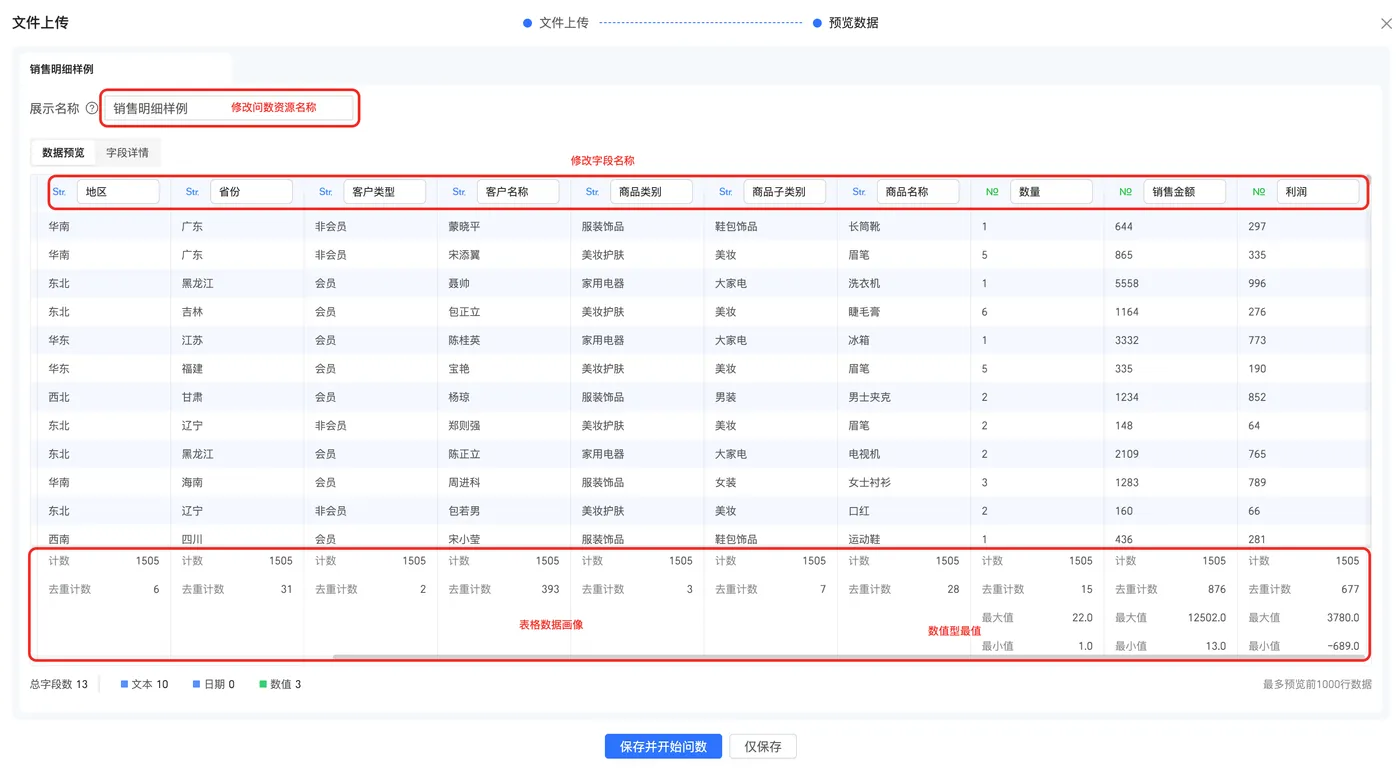
Task: Click the Str. type icon for 客户名称
Action: (459, 192)
